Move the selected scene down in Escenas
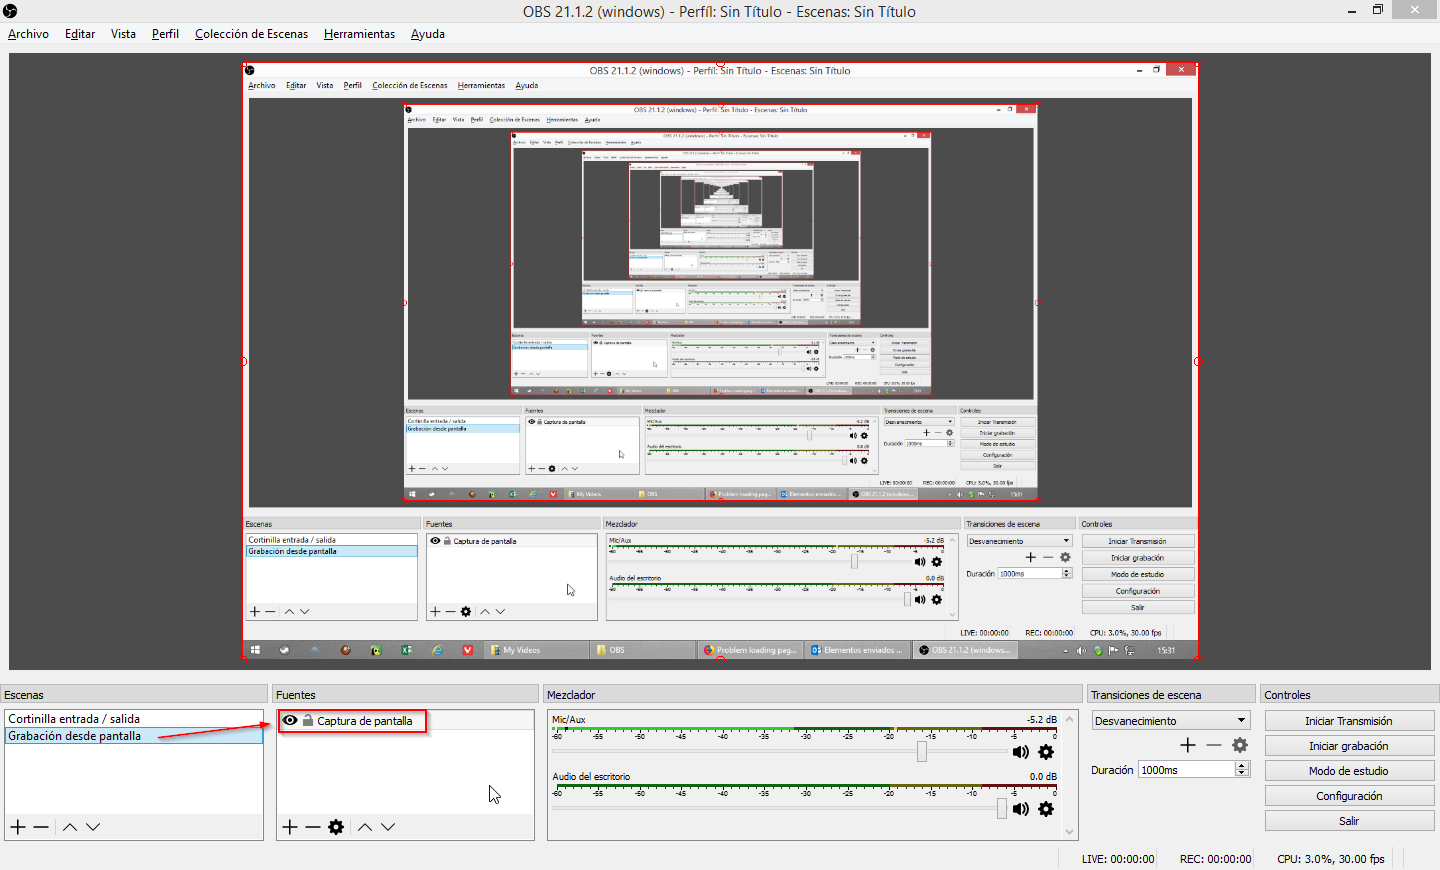Viewport: 1440px width, 870px height. pyautogui.click(x=93, y=827)
